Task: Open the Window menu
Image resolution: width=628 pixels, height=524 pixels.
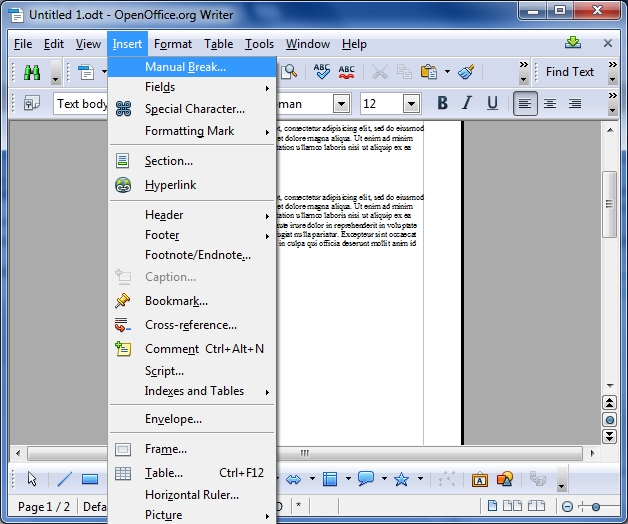Action: click(x=308, y=44)
